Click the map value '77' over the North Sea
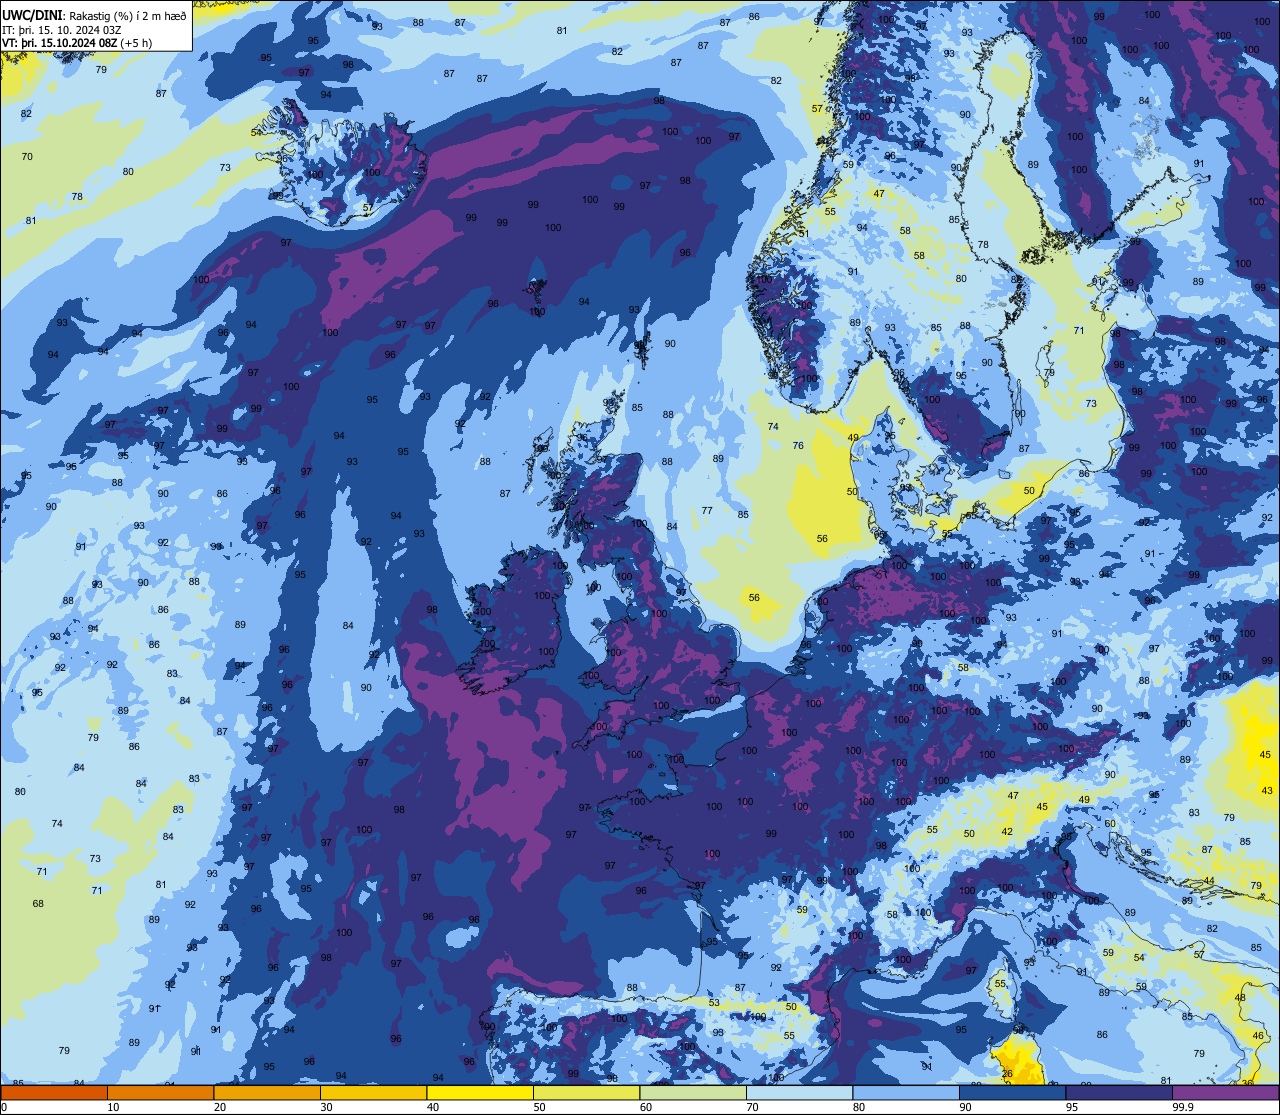This screenshot has height=1115, width=1280. tap(707, 511)
